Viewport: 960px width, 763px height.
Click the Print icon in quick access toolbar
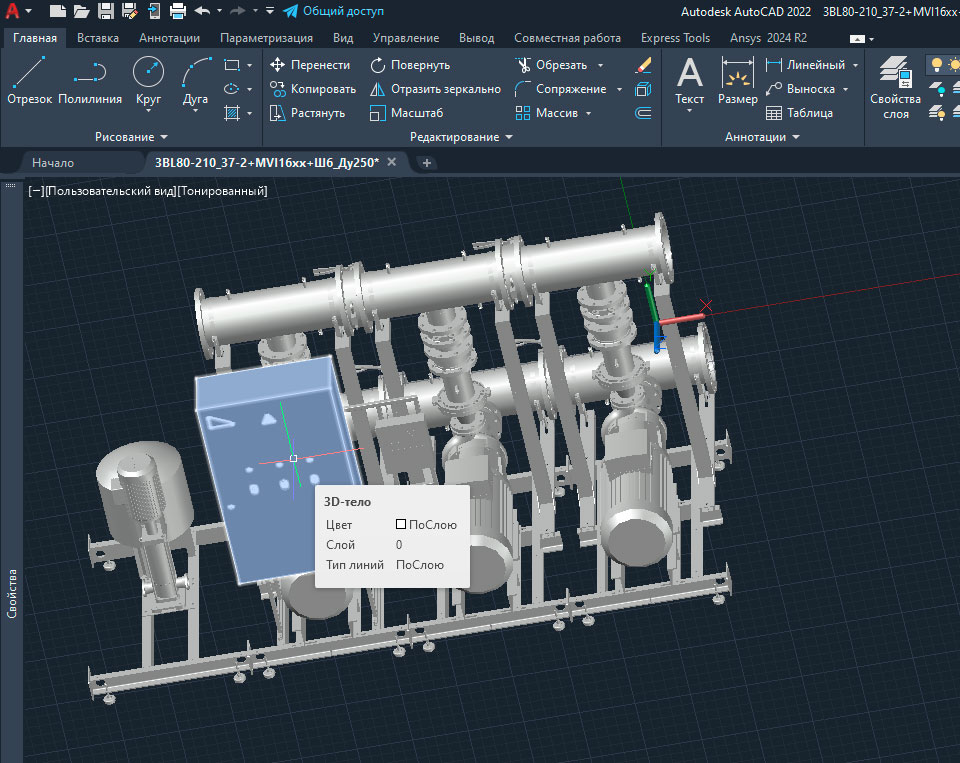pos(178,12)
